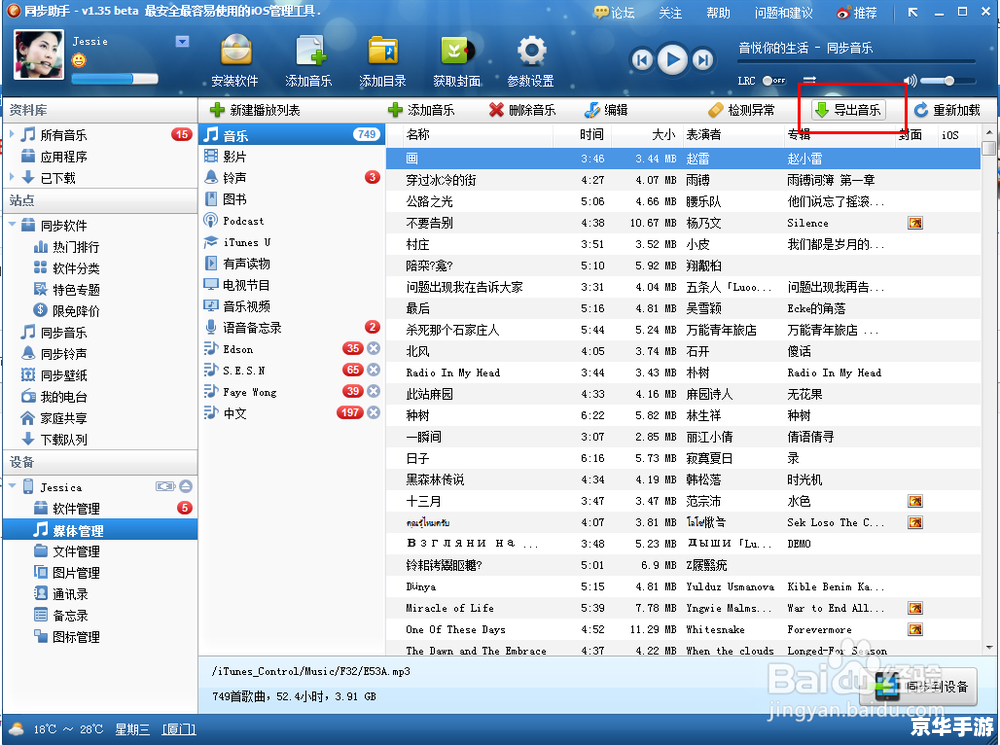The width and height of the screenshot is (1000, 745).
Task: Delete music with 删除音乐
Action: (522, 110)
